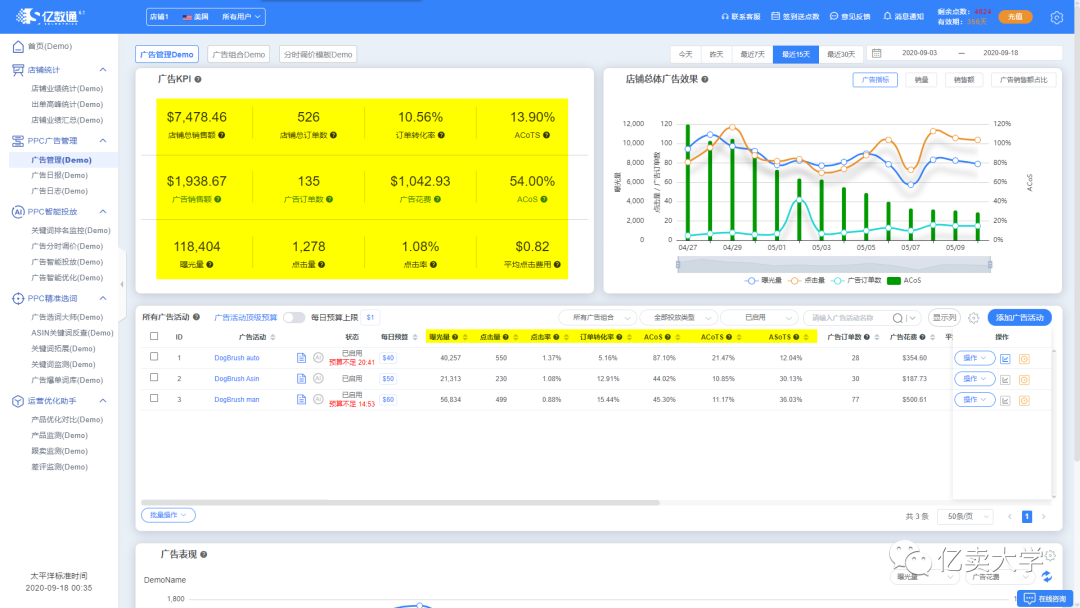The image size is (1080, 608).
Task: Click the customer service headset icon
Action: point(725,17)
